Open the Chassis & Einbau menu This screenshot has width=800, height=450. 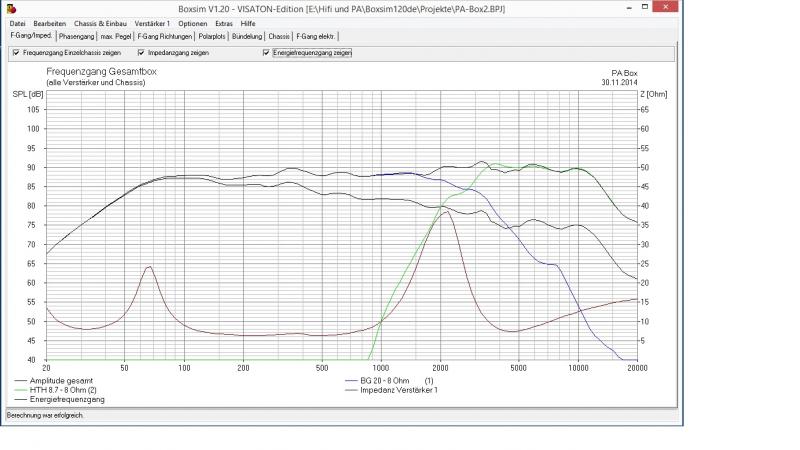point(100,23)
